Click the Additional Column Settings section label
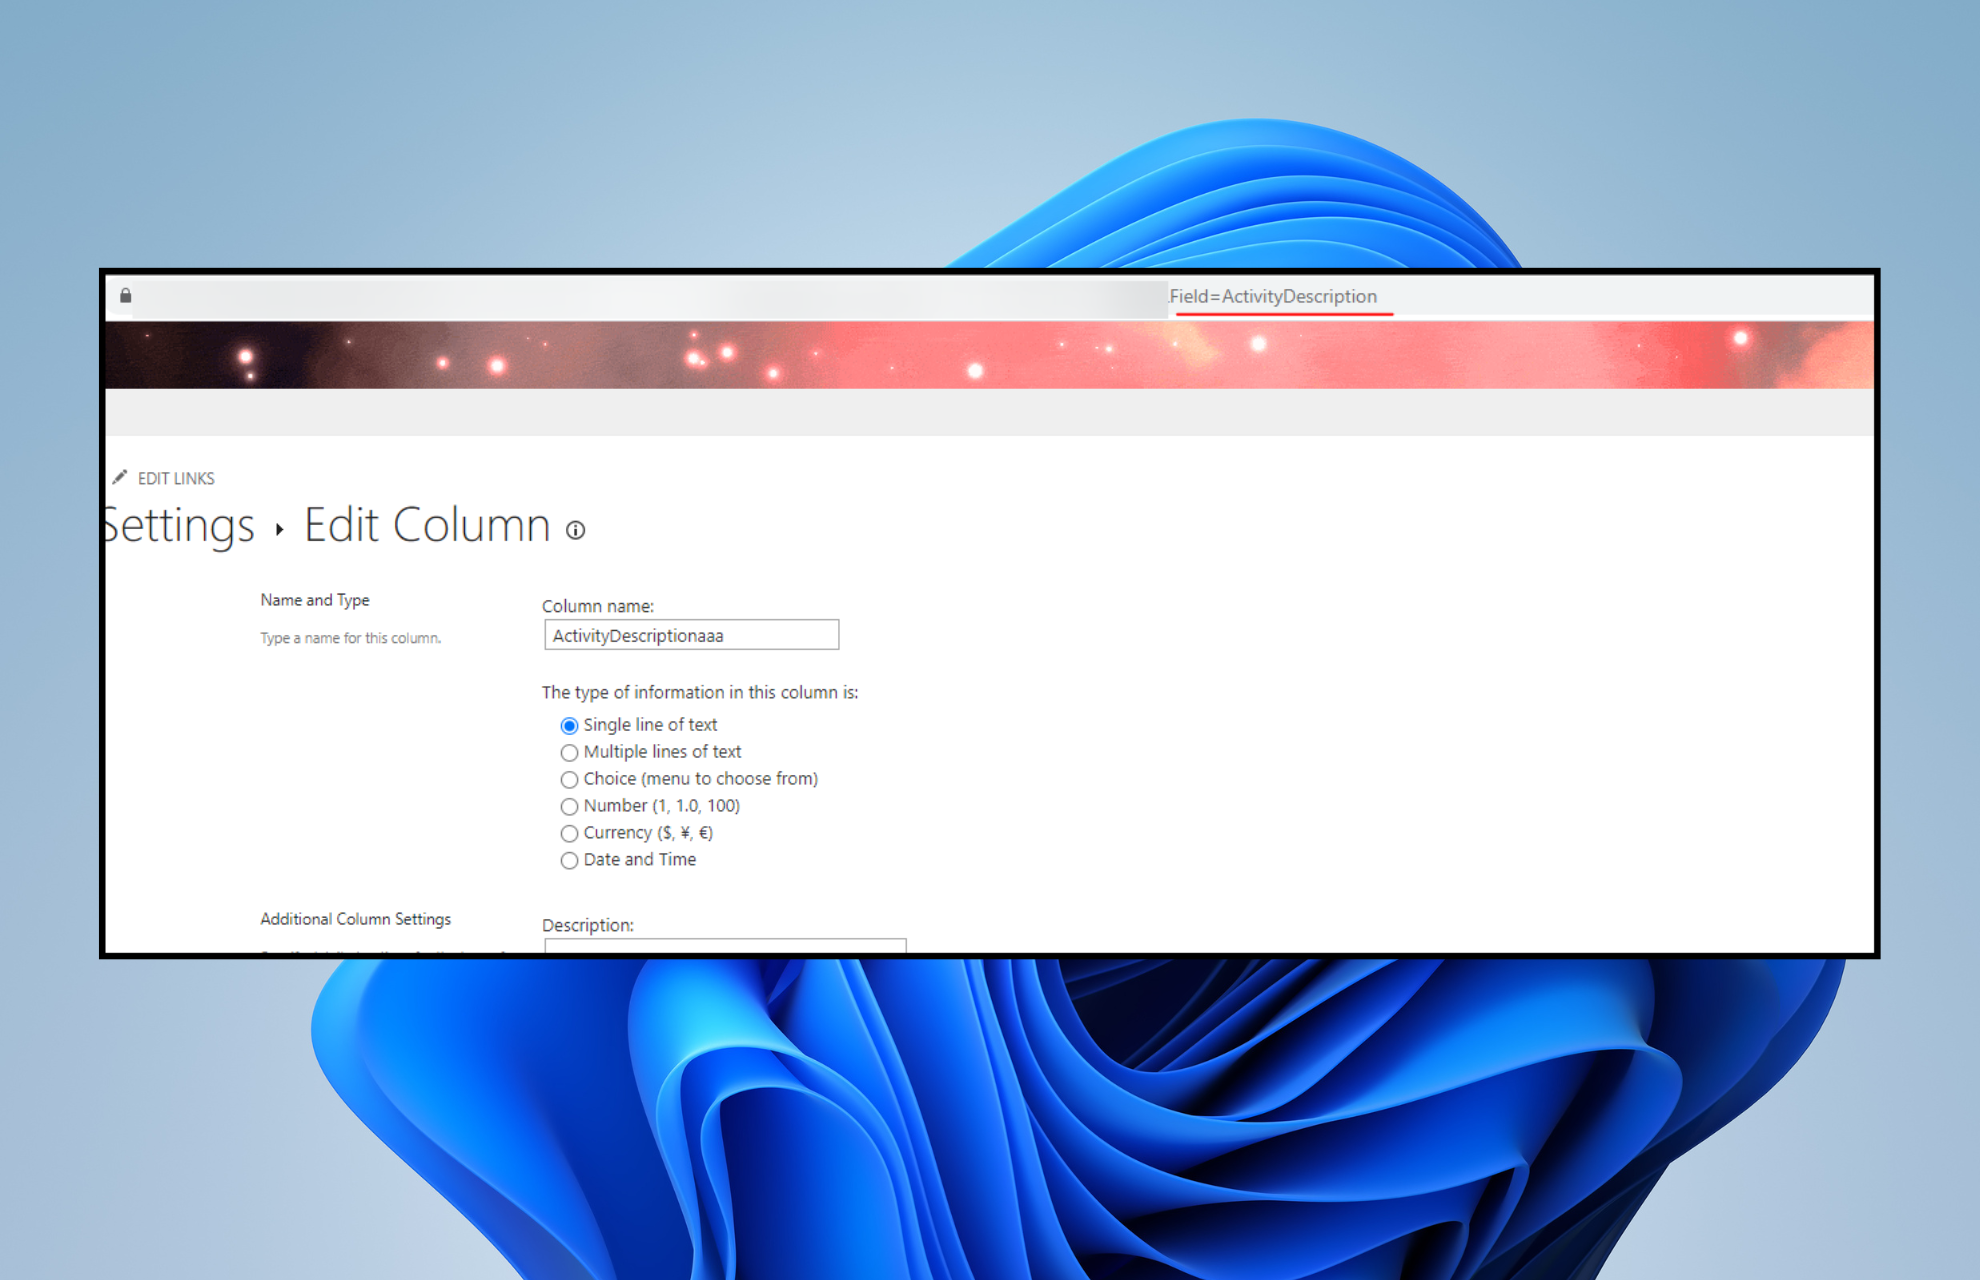The width and height of the screenshot is (1980, 1280). 355,919
